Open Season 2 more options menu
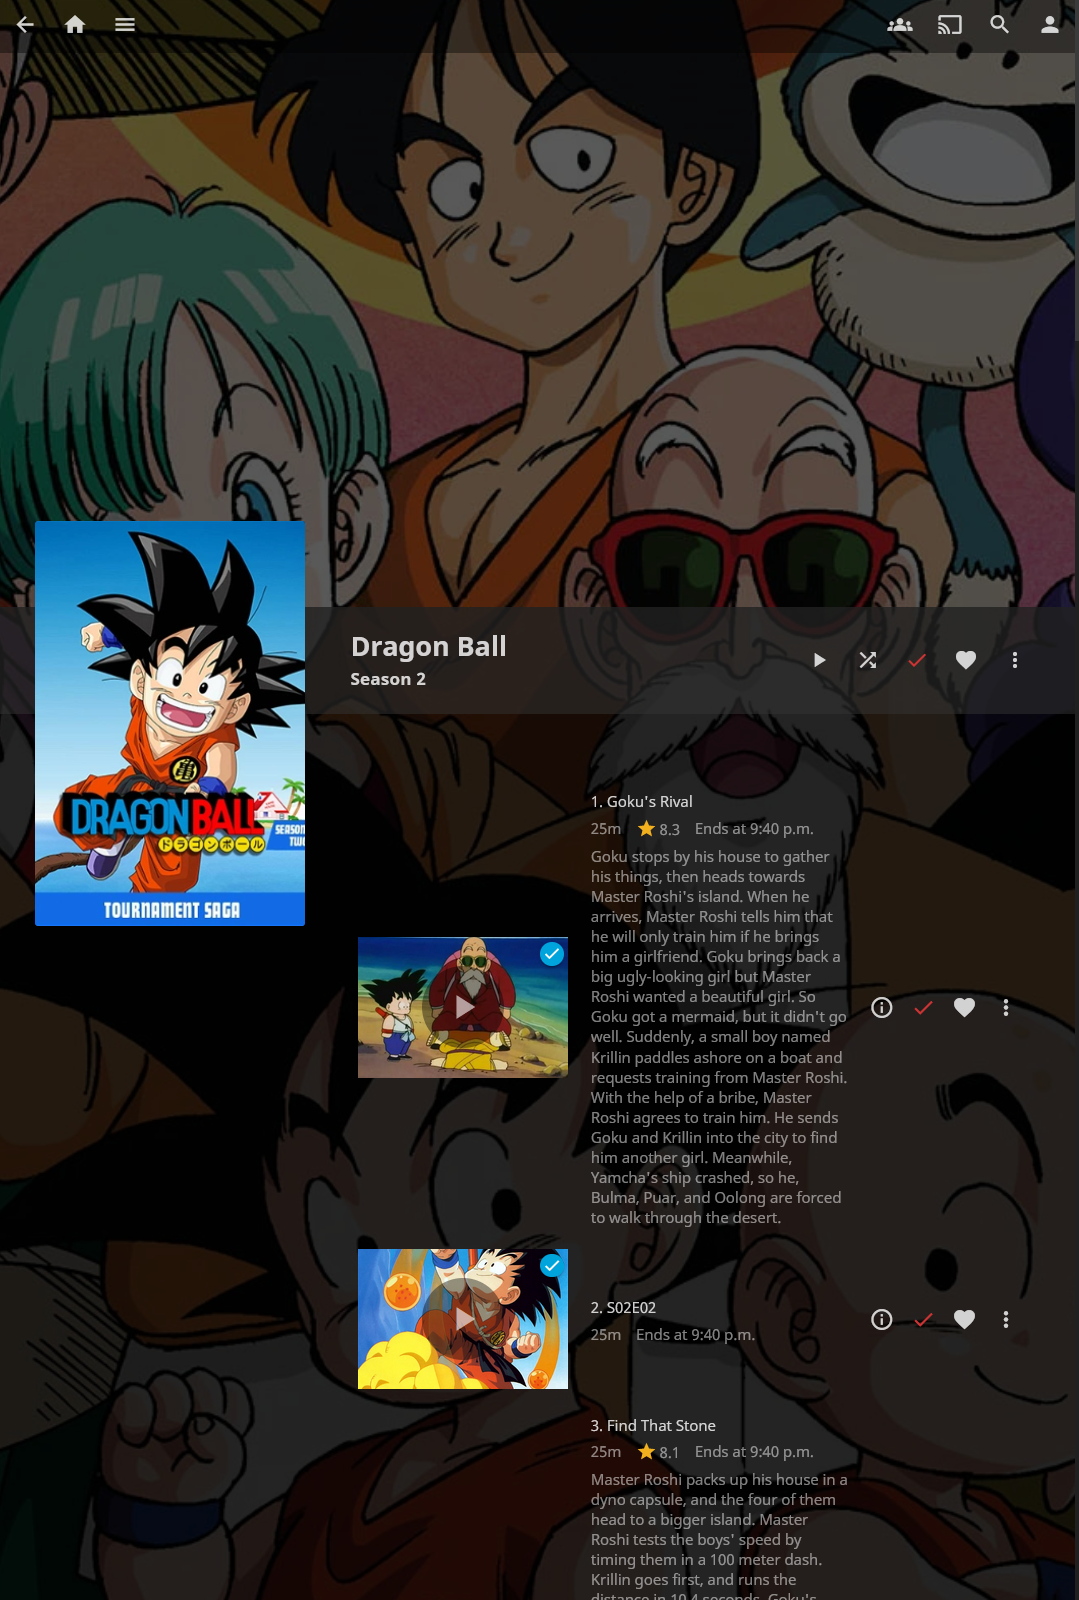Image resolution: width=1079 pixels, height=1600 pixels. 1015,660
